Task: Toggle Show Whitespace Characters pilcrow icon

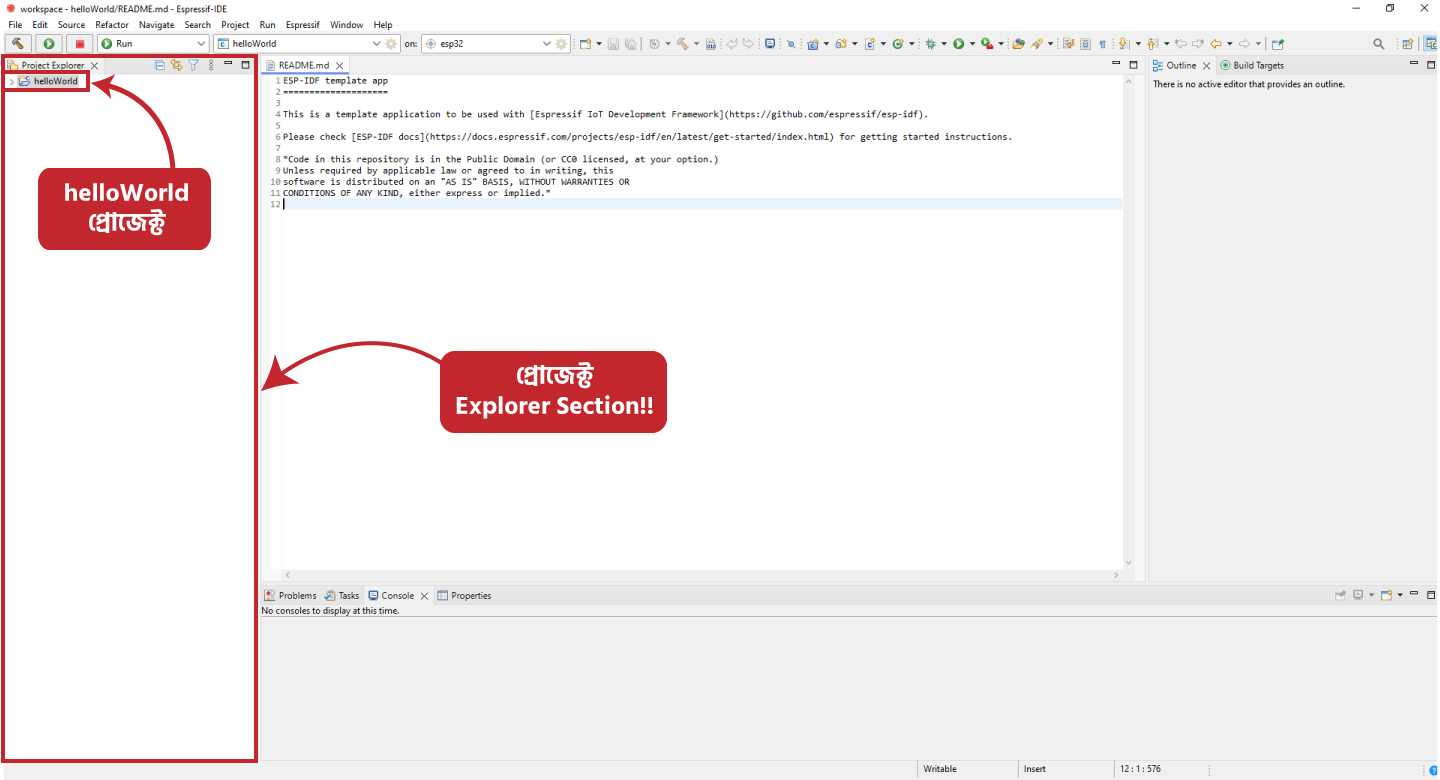Action: (x=1102, y=44)
